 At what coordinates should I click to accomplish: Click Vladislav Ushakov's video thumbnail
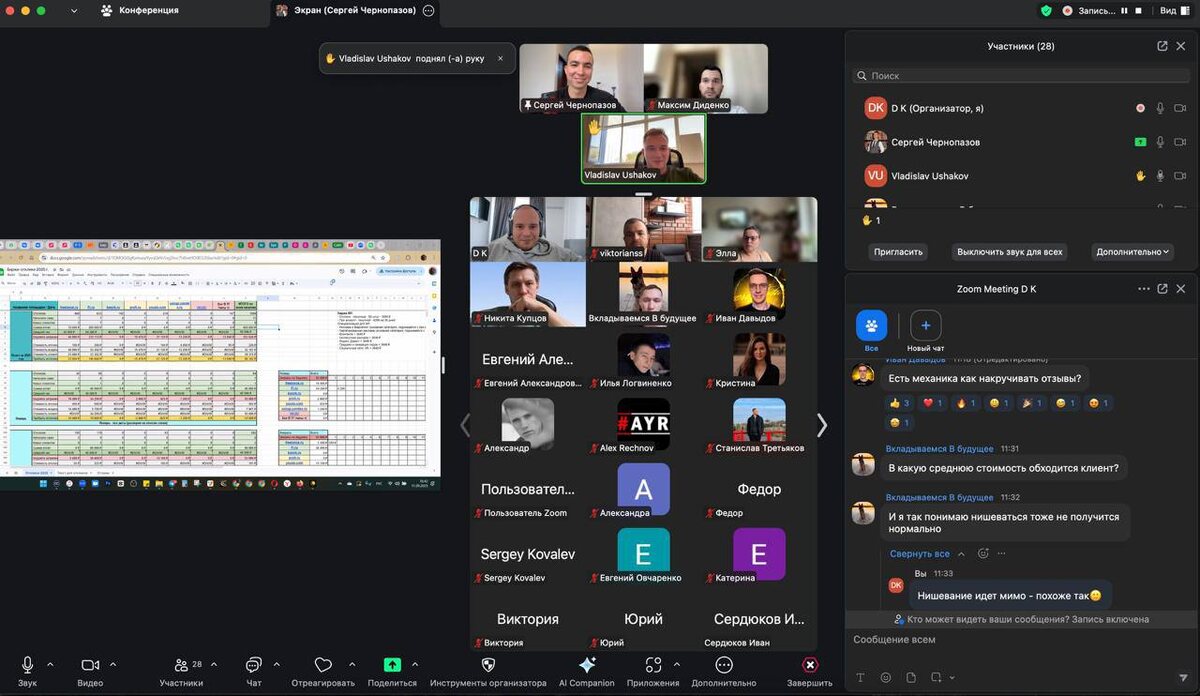pyautogui.click(x=643, y=148)
